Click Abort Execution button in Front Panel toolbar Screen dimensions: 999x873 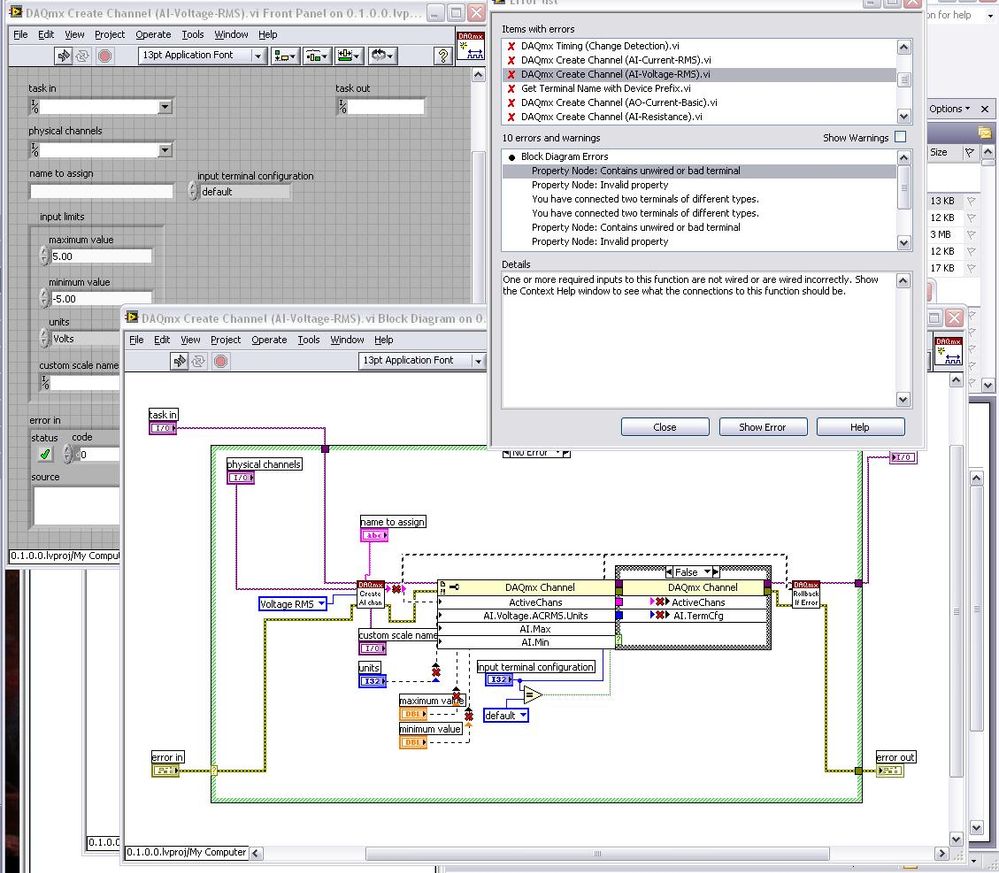pos(105,55)
